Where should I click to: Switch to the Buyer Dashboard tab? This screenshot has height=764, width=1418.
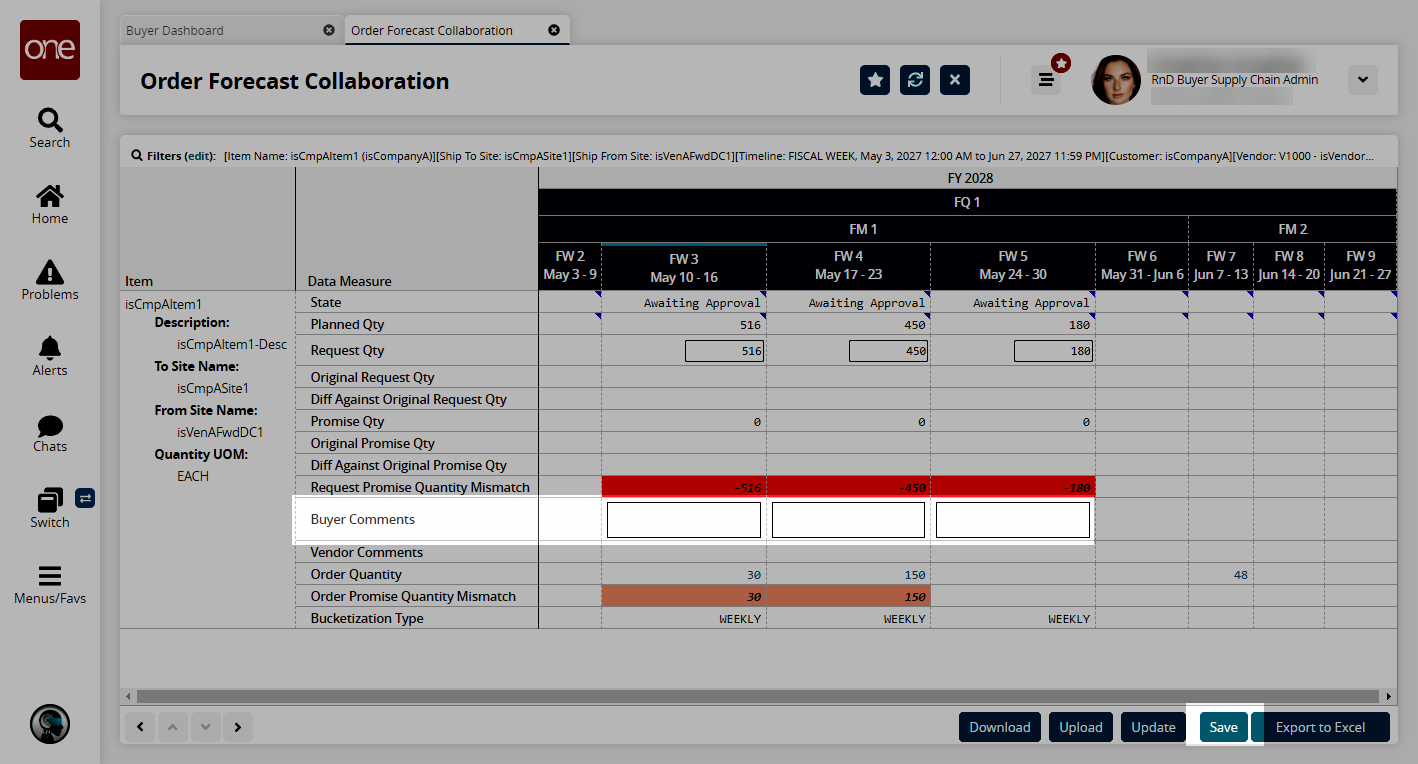click(x=175, y=30)
